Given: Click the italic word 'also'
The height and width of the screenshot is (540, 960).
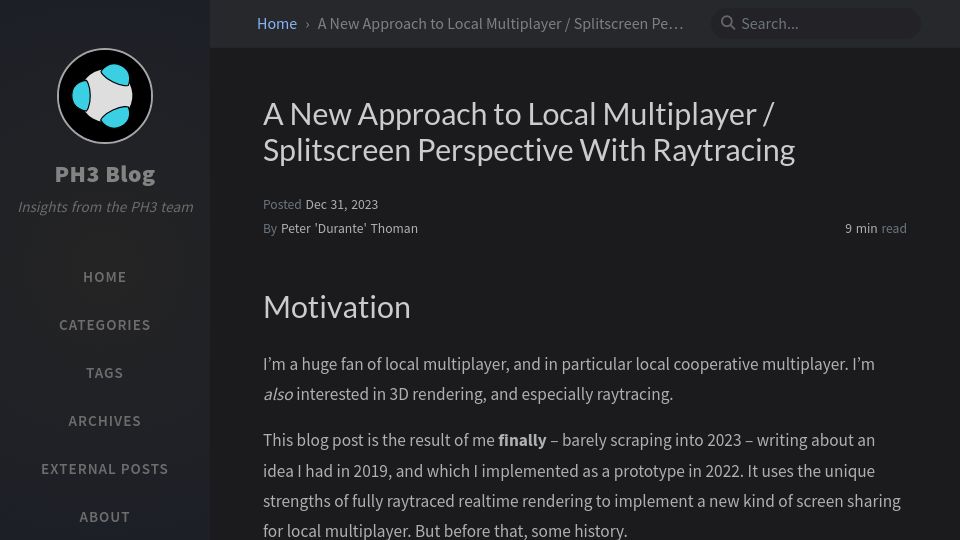Looking at the screenshot, I should (278, 394).
